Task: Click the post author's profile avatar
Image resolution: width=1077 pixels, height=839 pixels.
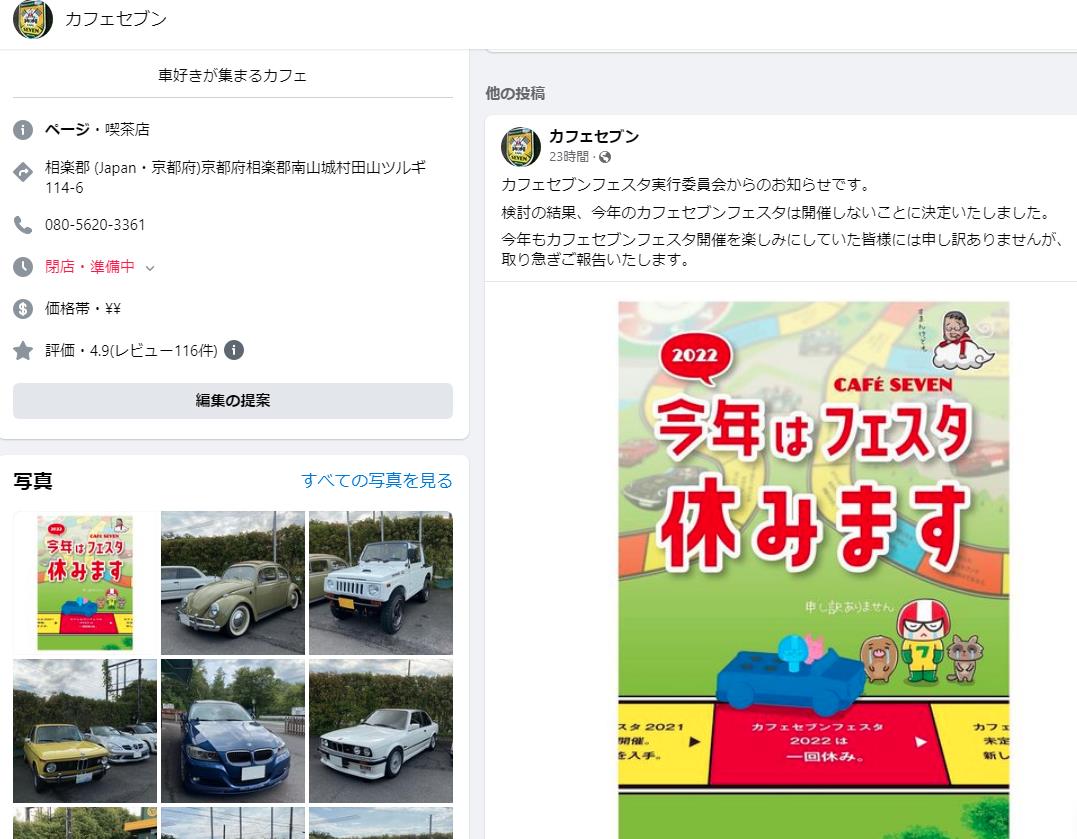Action: (x=521, y=146)
